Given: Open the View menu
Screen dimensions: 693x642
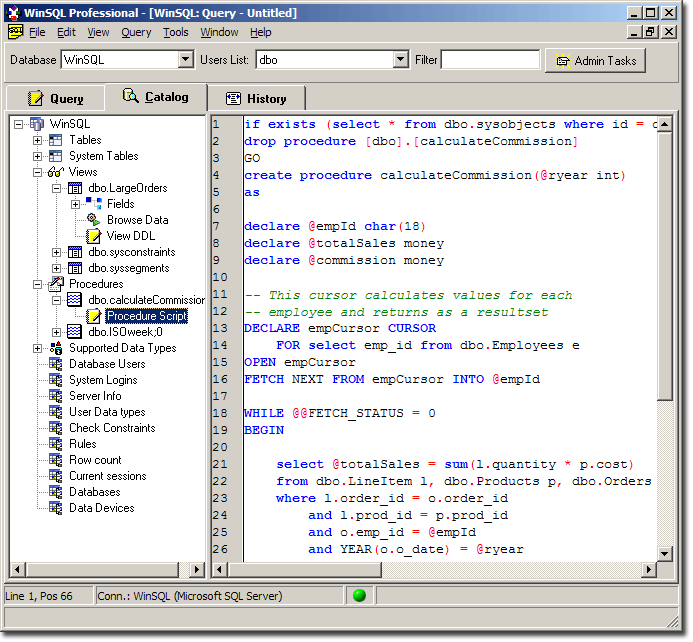Looking at the screenshot, I should [x=98, y=32].
